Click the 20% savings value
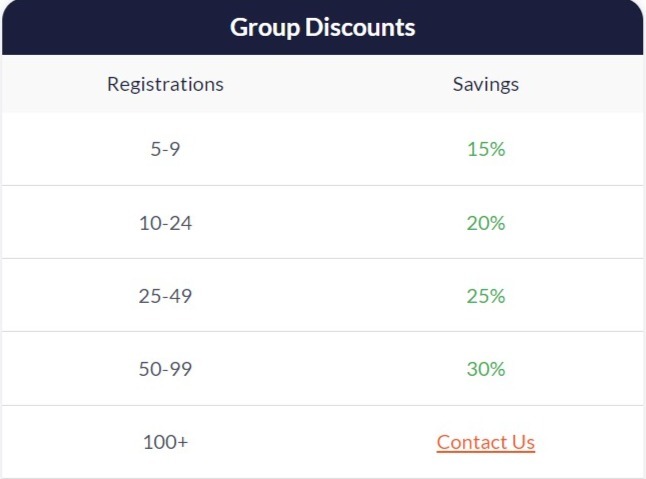 pos(486,223)
